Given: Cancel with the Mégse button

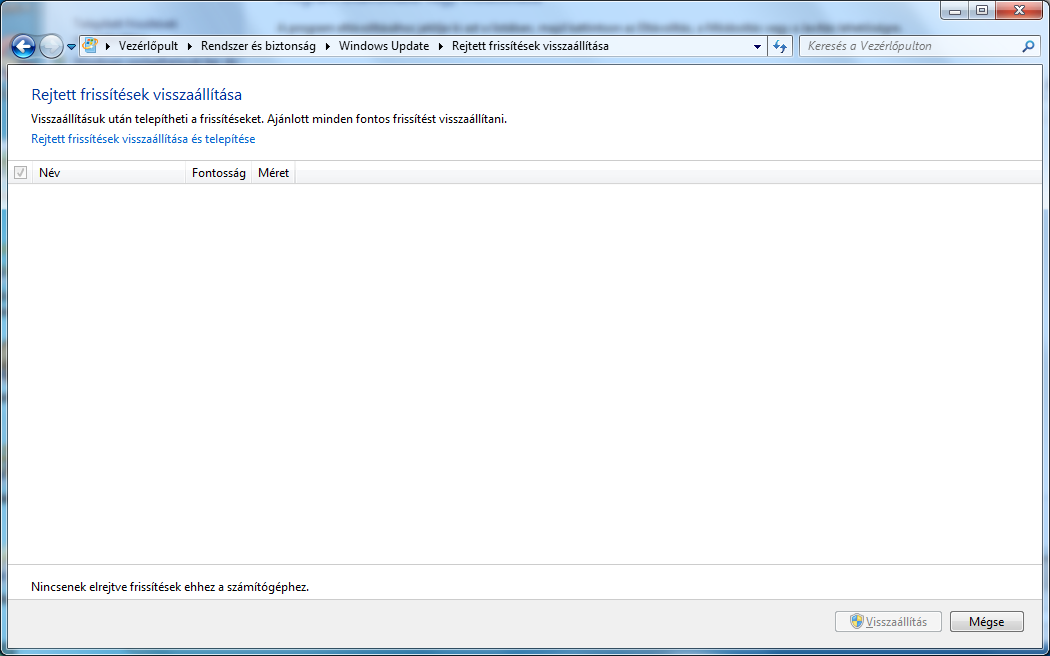Looking at the screenshot, I should coord(987,622).
